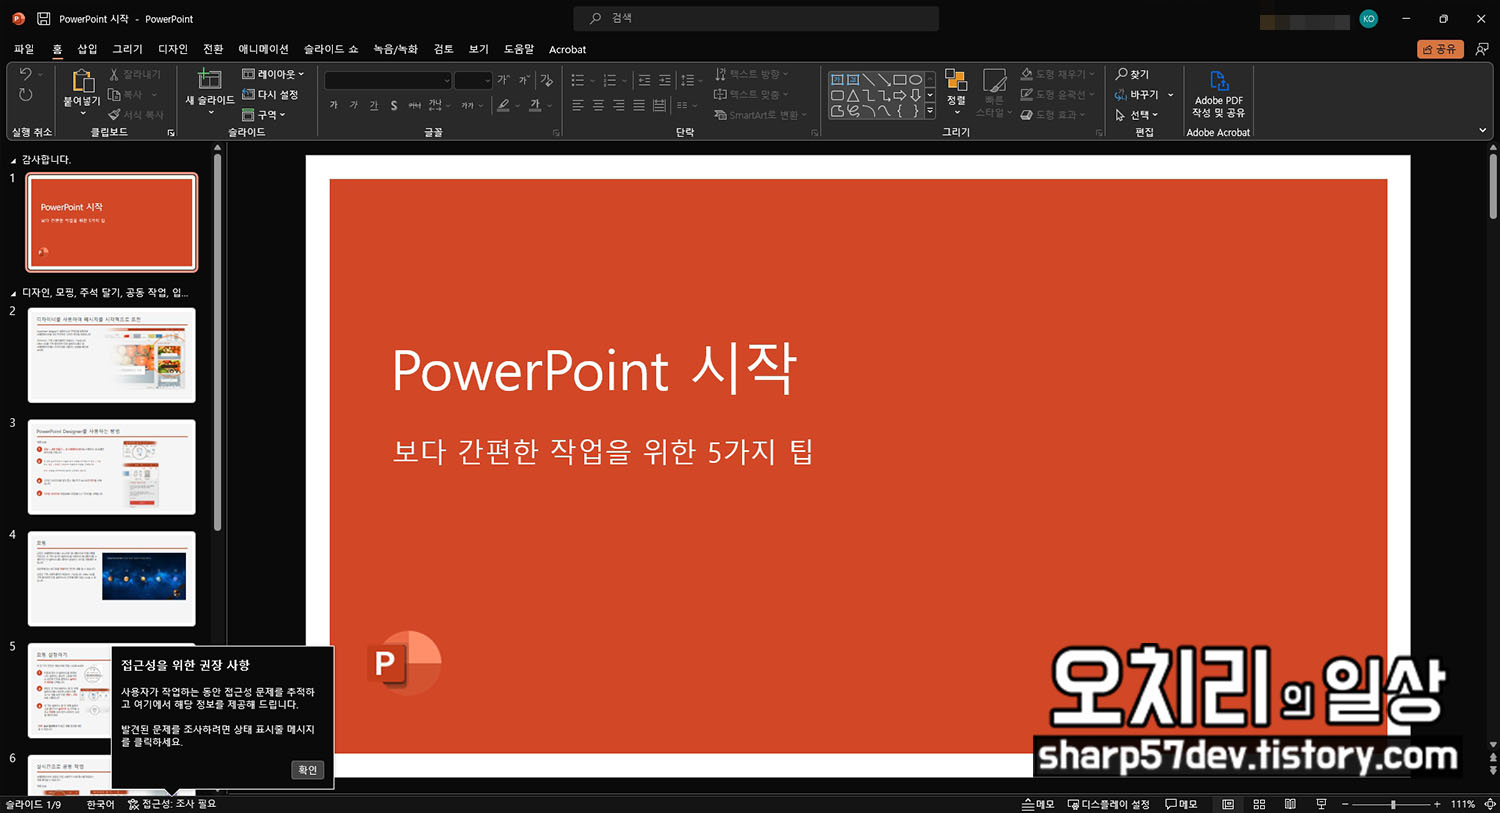Image resolution: width=1500 pixels, height=813 pixels.
Task: Click the Redo arrow icon
Action: [x=26, y=95]
